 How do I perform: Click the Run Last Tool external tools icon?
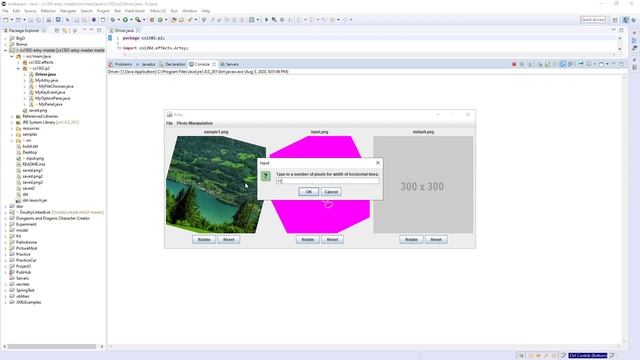tap(138, 20)
